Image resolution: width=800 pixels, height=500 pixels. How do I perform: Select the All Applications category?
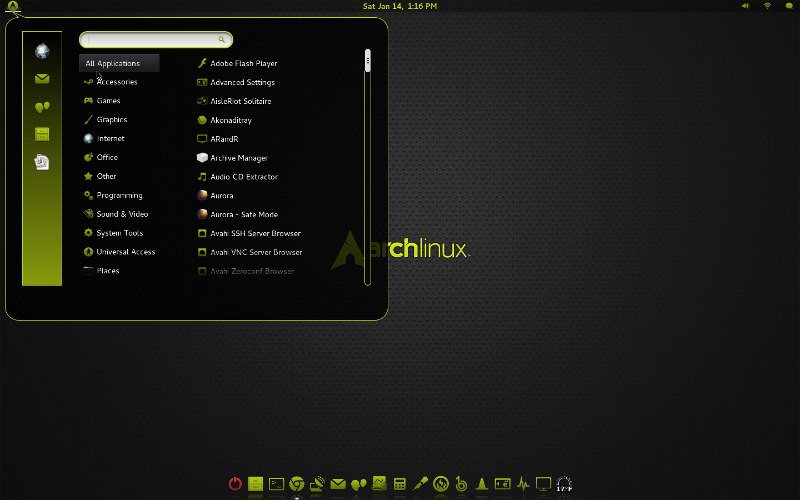pos(119,63)
